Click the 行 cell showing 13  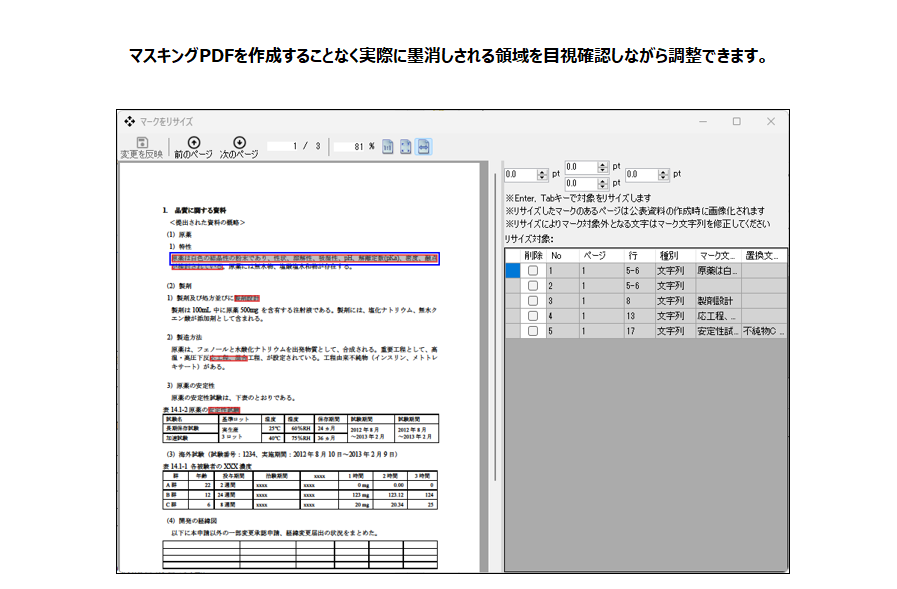638,316
